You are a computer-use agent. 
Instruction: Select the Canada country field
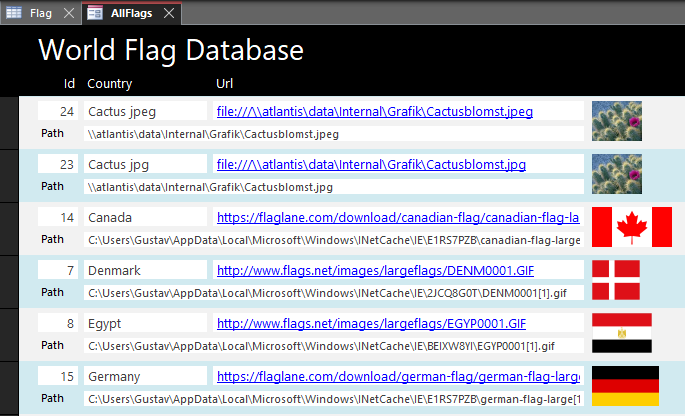click(145, 217)
